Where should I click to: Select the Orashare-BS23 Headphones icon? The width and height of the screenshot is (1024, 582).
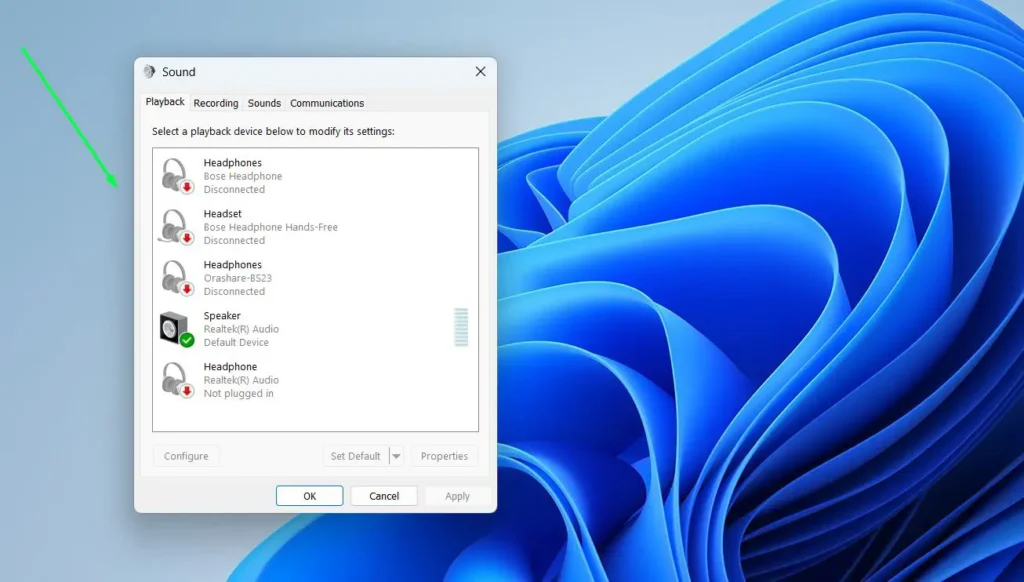tap(176, 277)
